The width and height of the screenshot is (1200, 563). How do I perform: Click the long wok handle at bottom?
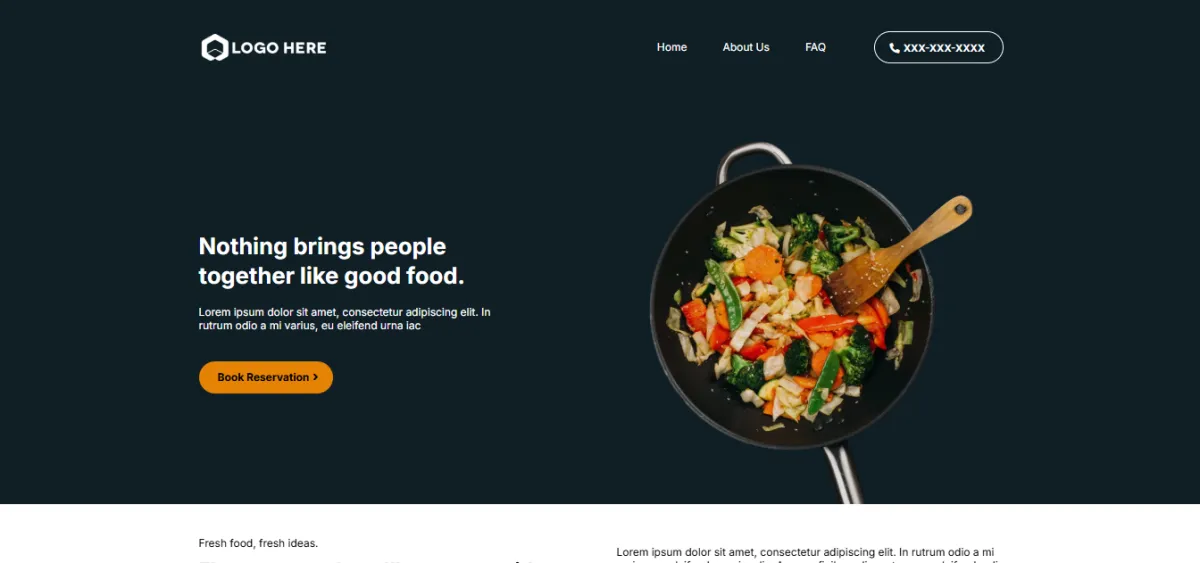point(844,472)
